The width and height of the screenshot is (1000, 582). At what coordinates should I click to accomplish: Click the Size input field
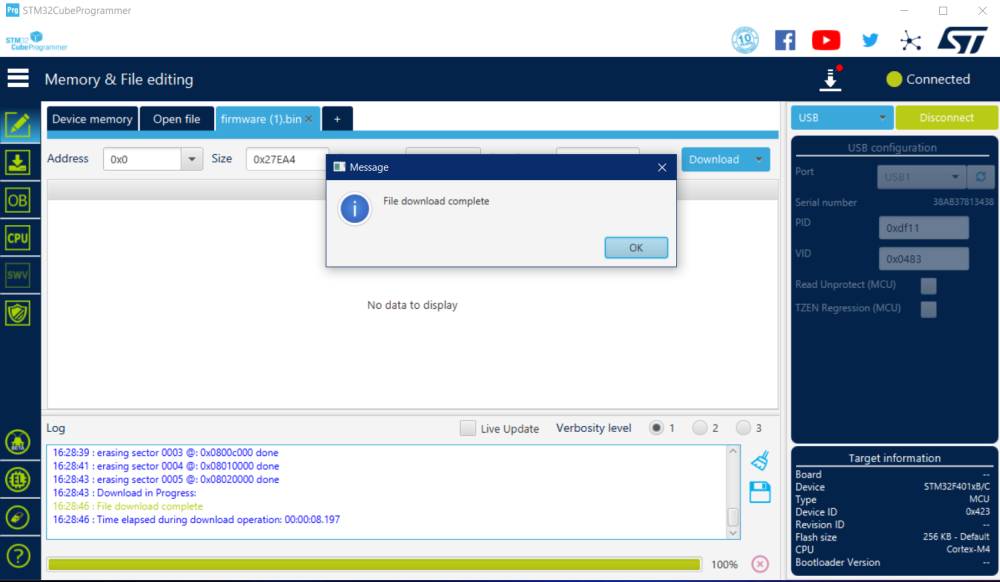286,159
